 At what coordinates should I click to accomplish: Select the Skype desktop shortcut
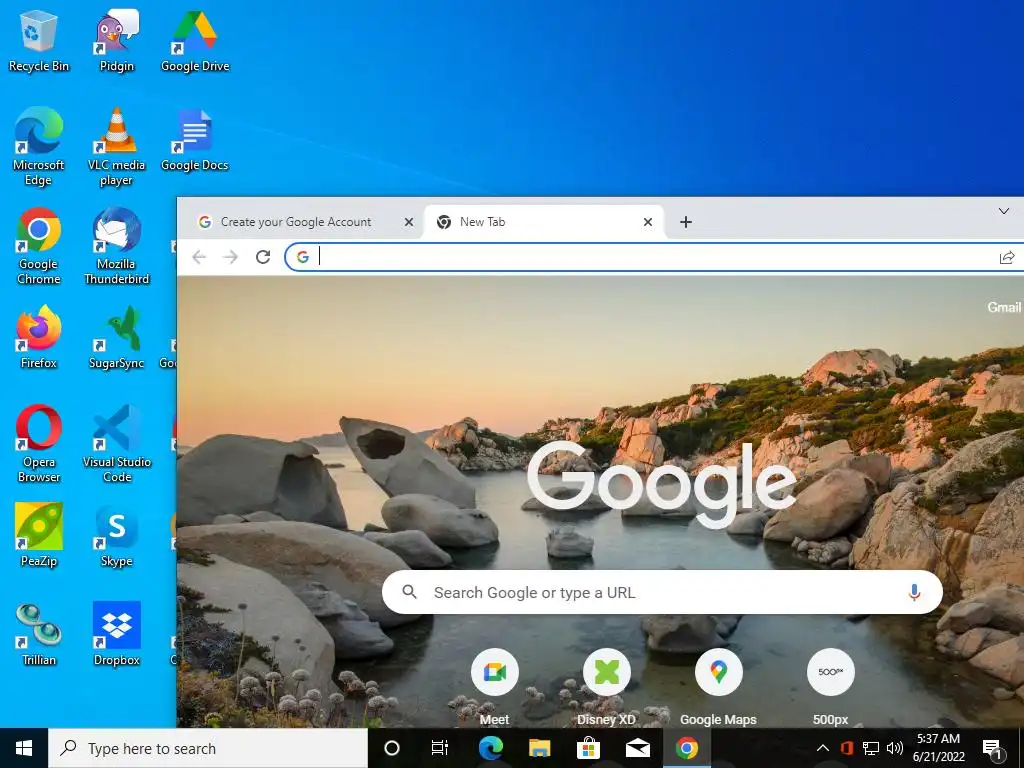116,536
